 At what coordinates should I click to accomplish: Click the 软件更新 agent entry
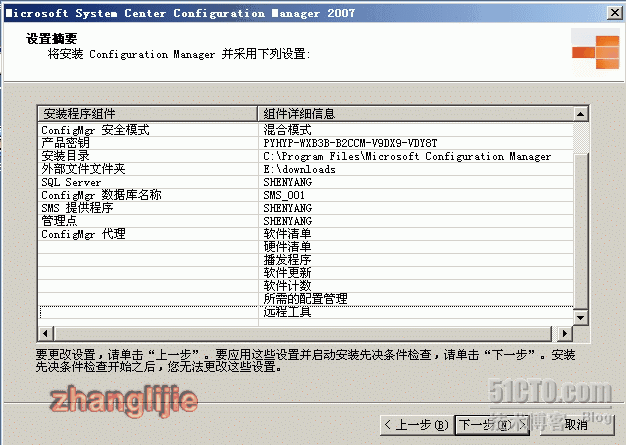pos(287,273)
